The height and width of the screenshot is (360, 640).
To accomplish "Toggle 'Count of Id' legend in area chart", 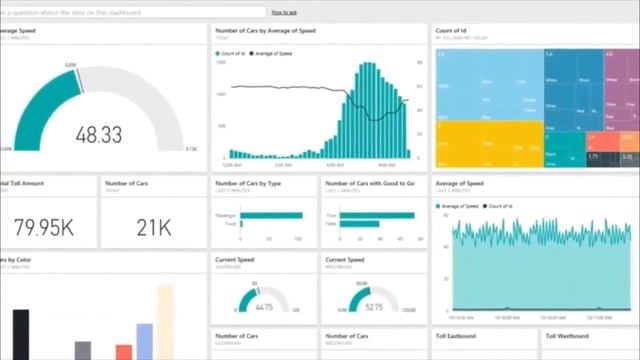I will pyautogui.click(x=498, y=206).
